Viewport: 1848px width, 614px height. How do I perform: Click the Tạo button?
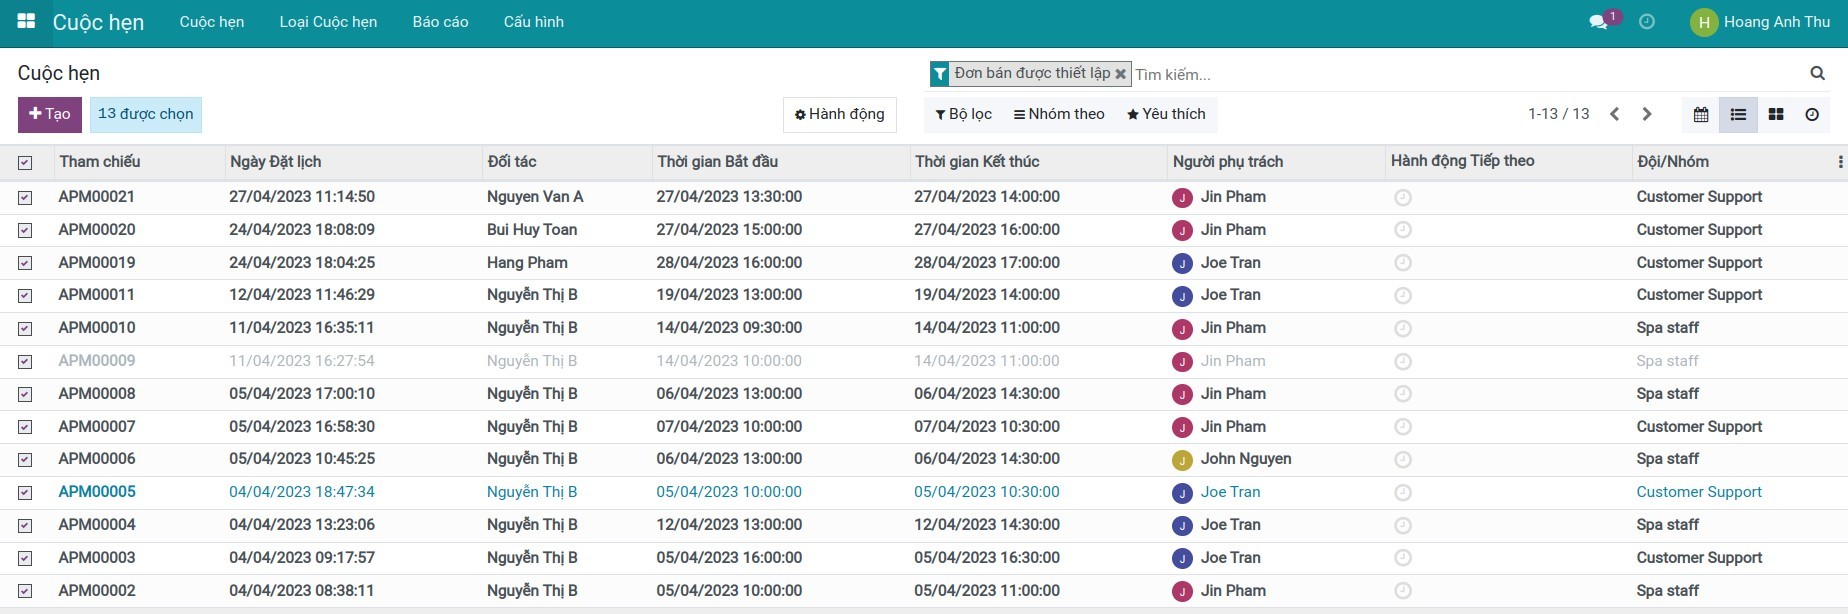(49, 114)
